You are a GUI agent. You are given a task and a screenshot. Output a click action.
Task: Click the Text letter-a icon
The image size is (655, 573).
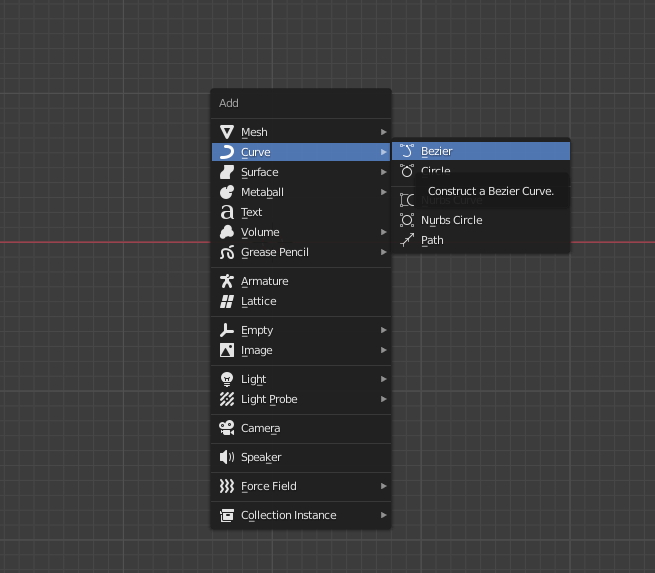[227, 212]
